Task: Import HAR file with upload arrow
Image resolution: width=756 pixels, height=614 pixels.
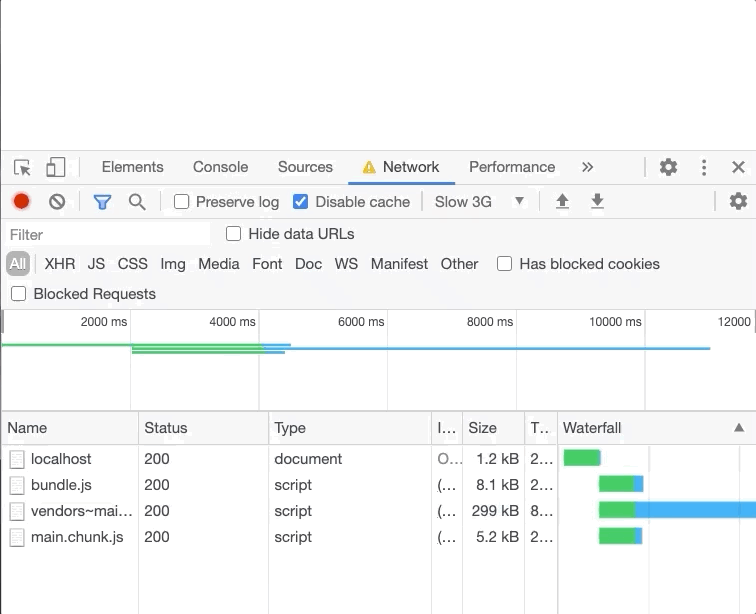Action: (562, 202)
